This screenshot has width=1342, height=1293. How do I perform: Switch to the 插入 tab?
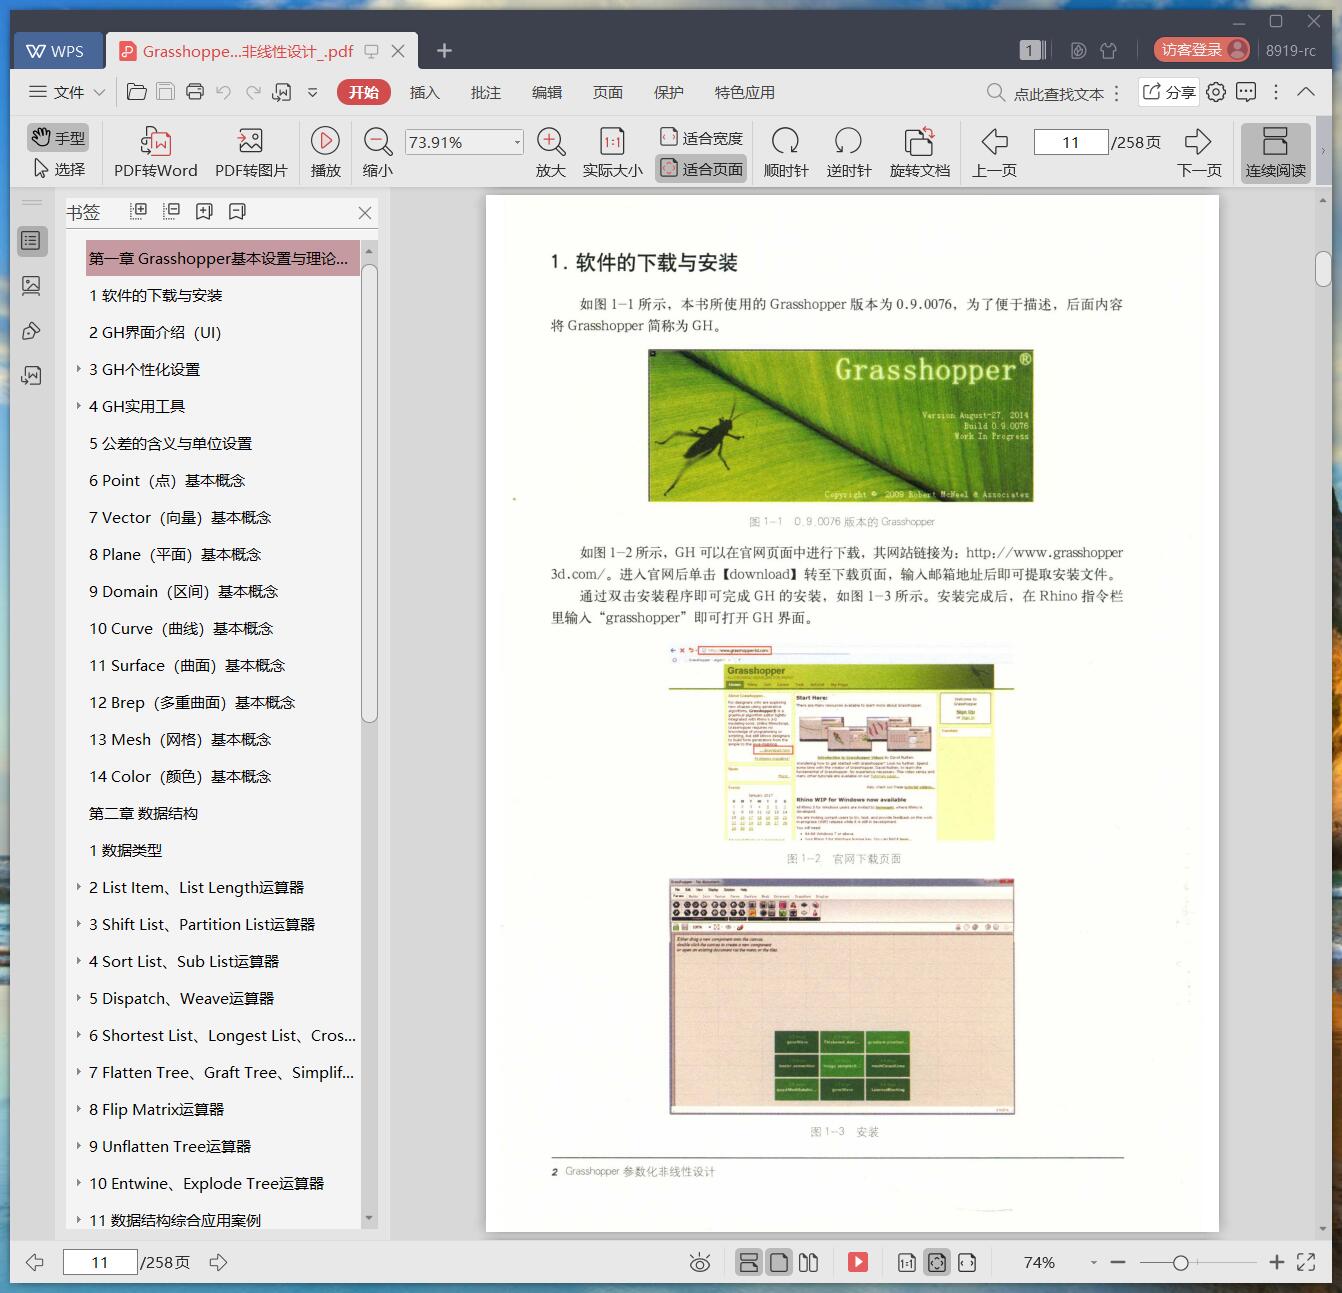(x=424, y=92)
